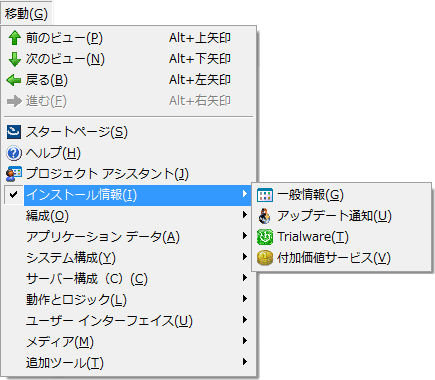Click the スタートページ icon
Viewport: 435px width, 380px height.
point(14,132)
